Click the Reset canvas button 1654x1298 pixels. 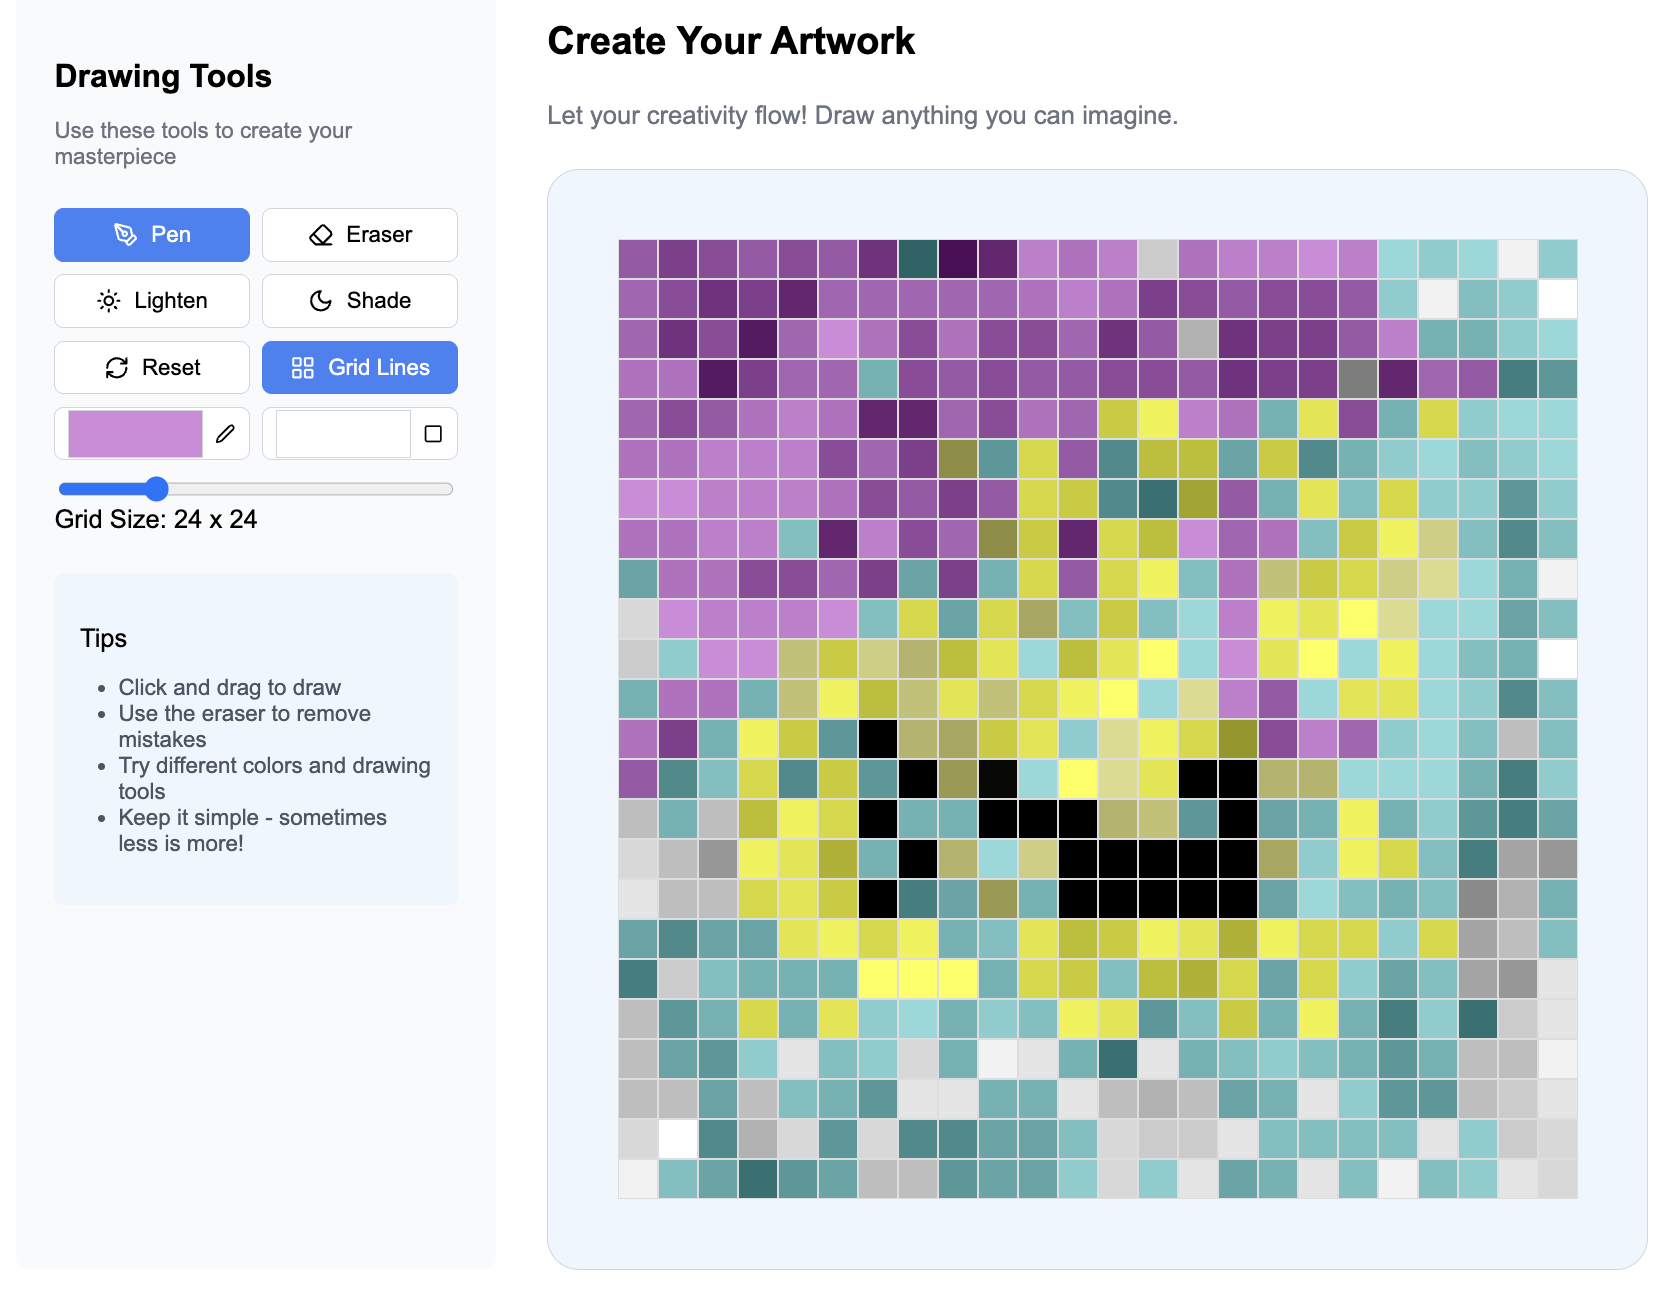pyautogui.click(x=152, y=368)
